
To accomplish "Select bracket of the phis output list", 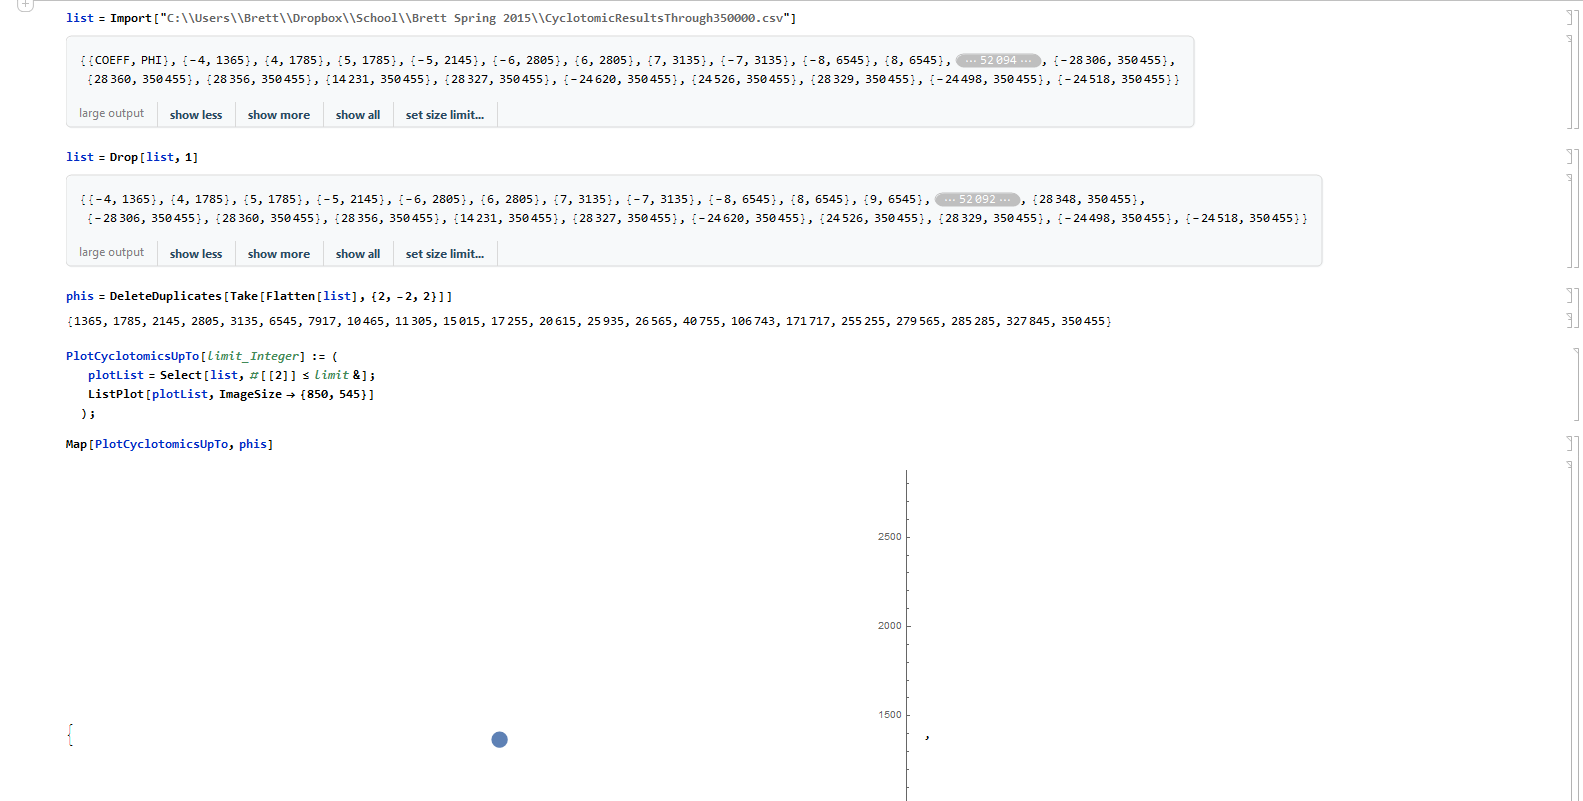I will (1570, 321).
